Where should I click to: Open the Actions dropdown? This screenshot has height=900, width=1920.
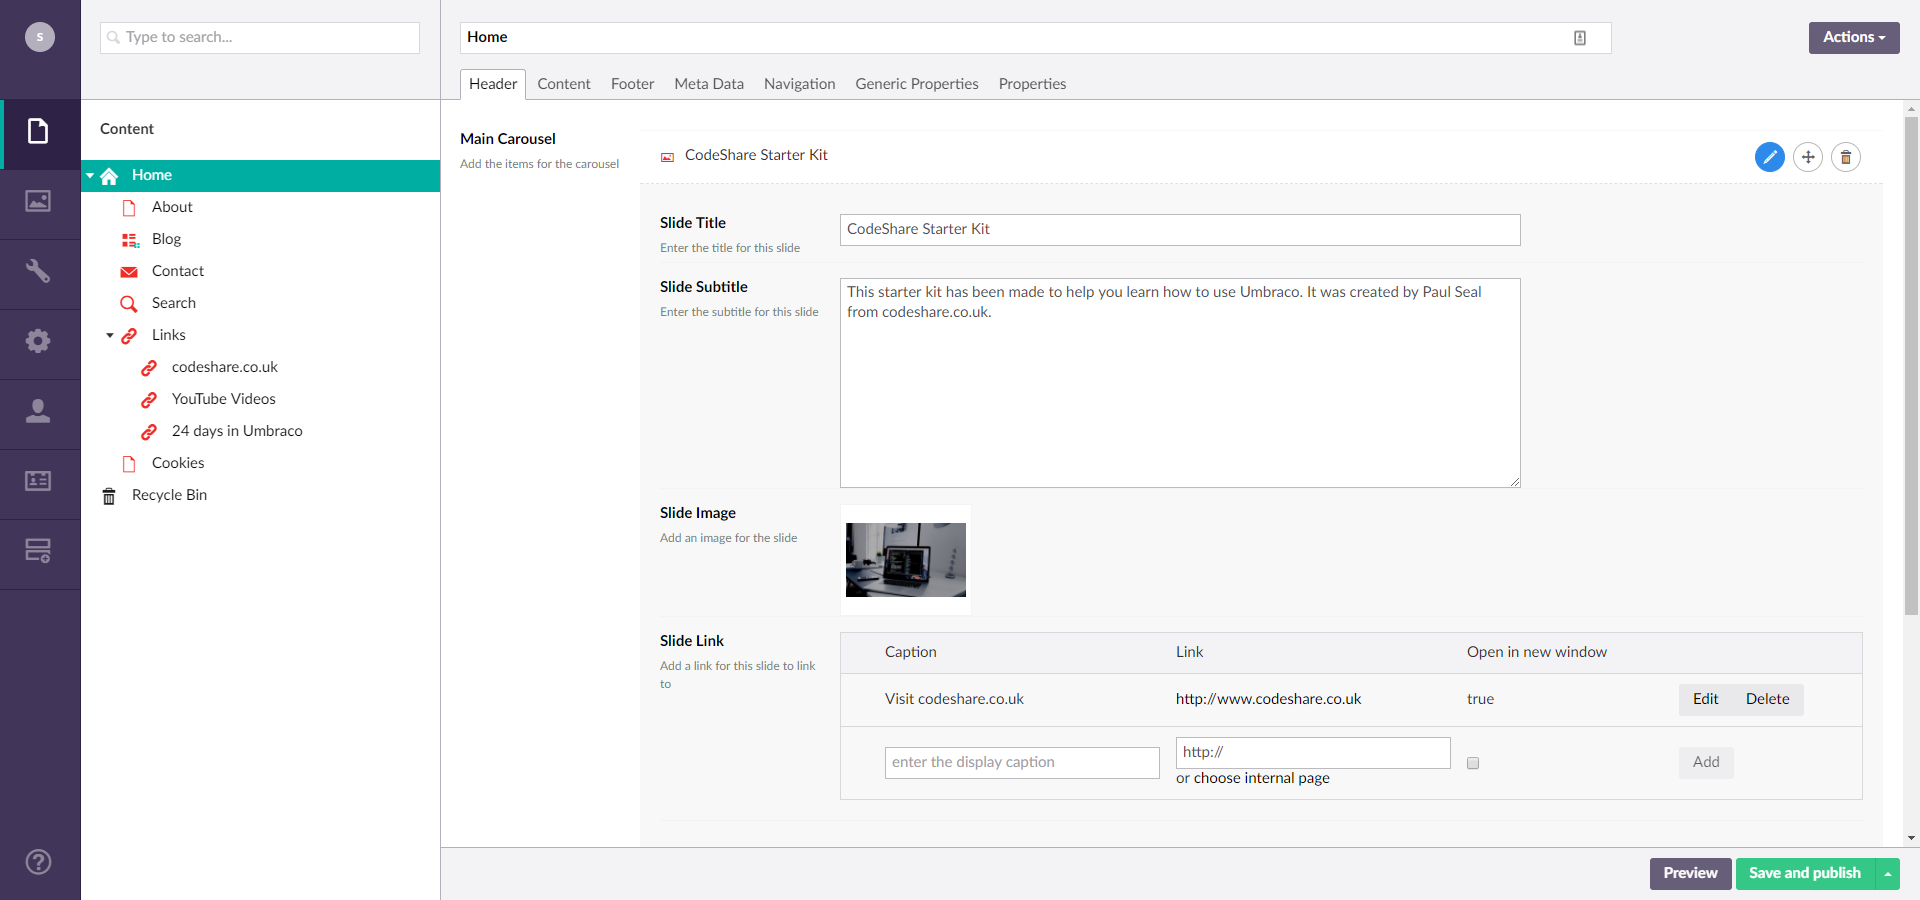coord(1854,38)
